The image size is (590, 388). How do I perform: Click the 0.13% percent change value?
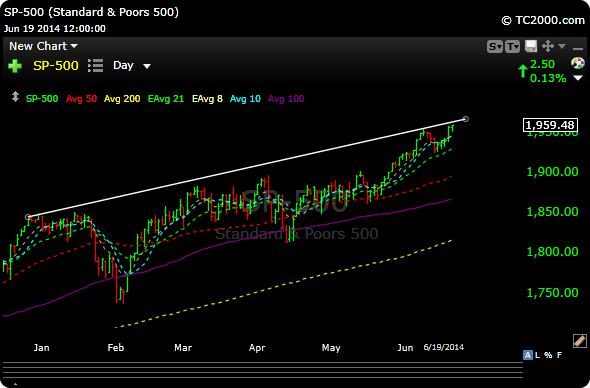click(x=548, y=78)
